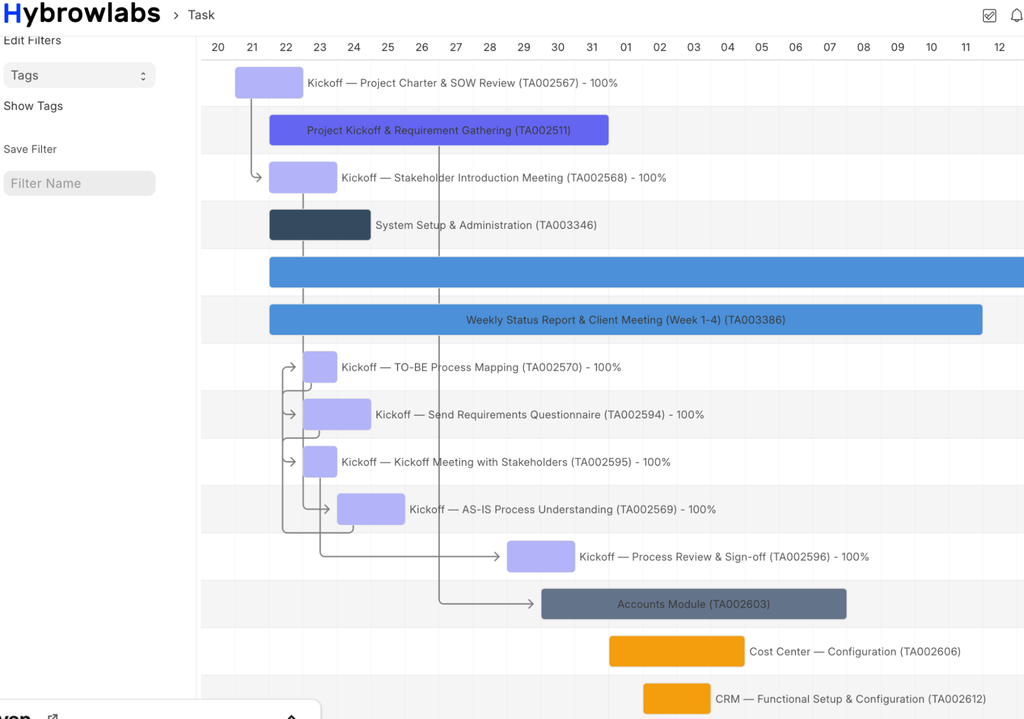1024x719 pixels.
Task: Click the Save Filter label
Action: click(30, 149)
